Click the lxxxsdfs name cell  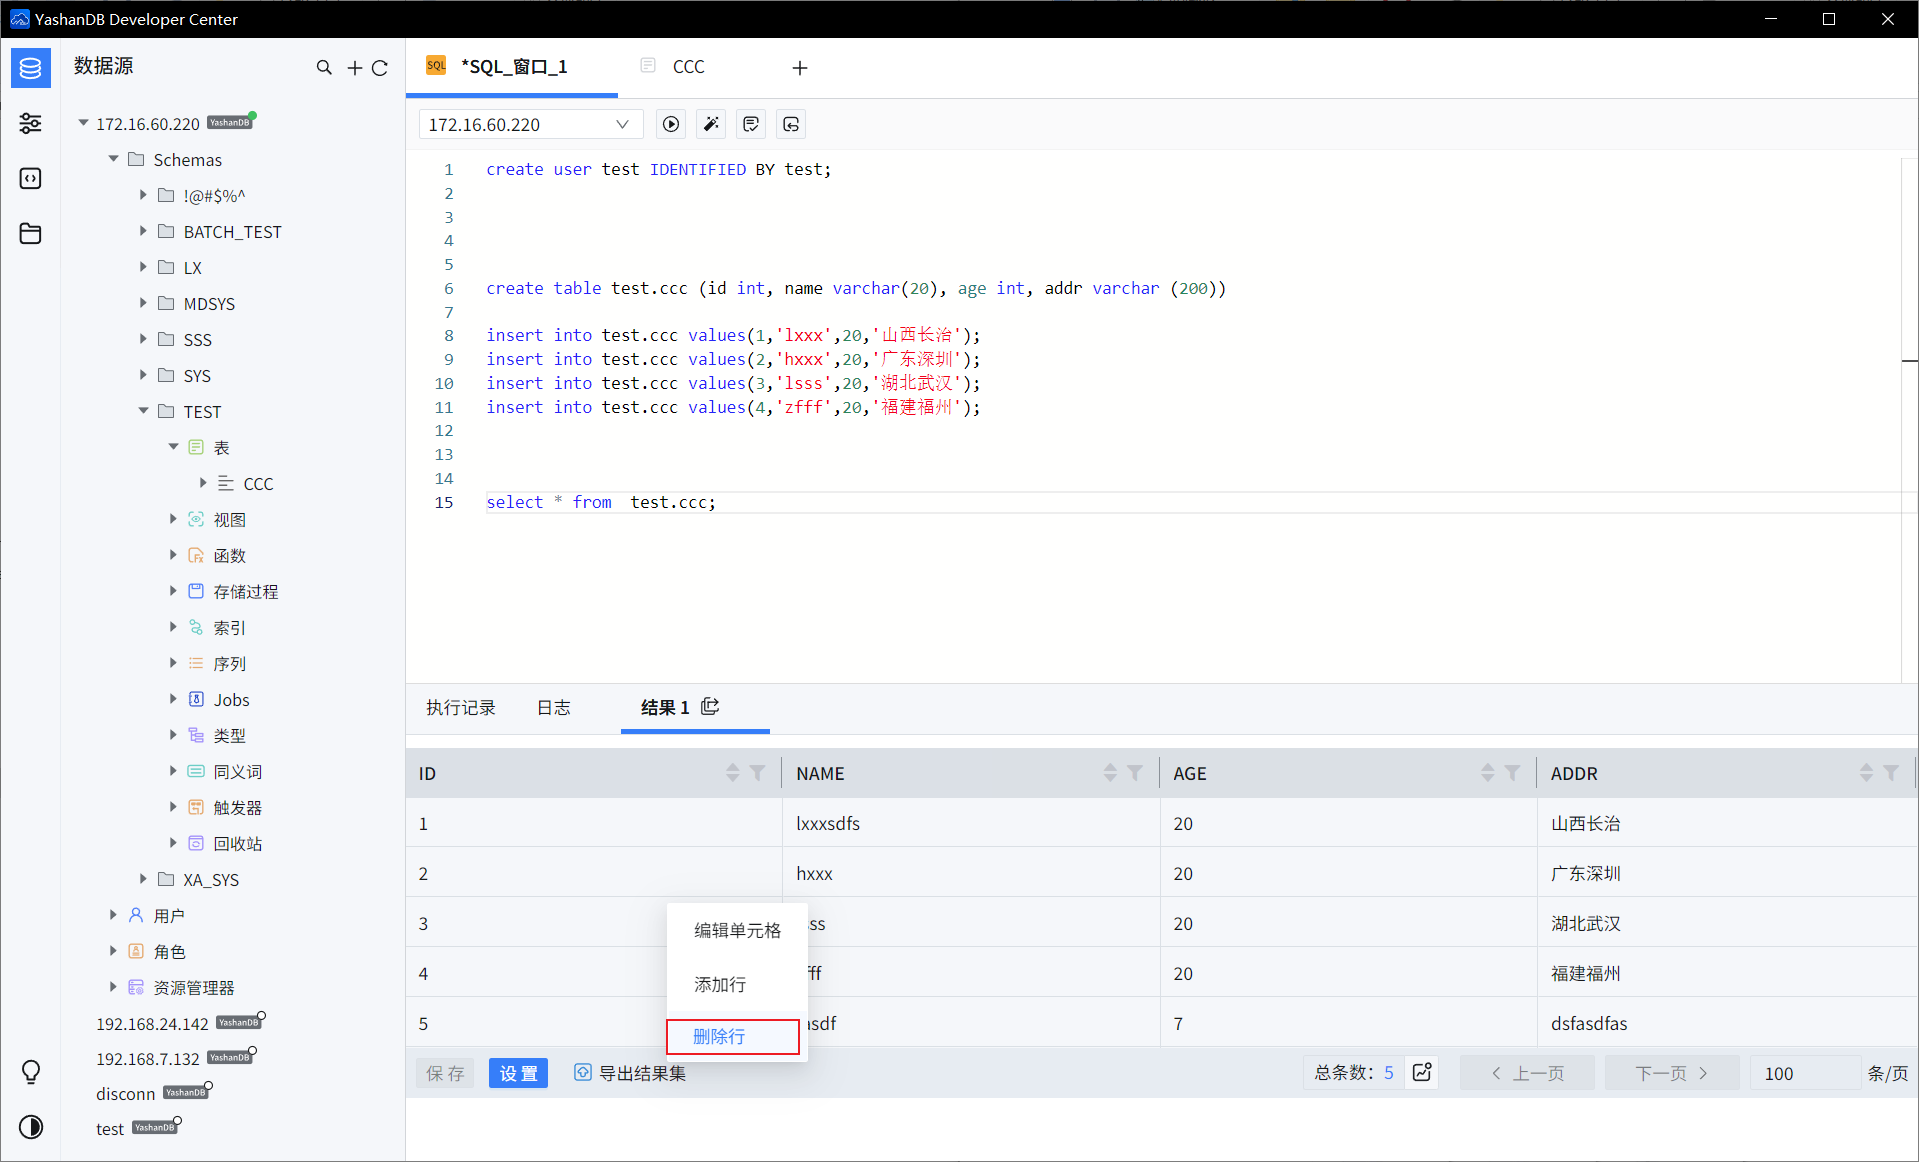(970, 823)
